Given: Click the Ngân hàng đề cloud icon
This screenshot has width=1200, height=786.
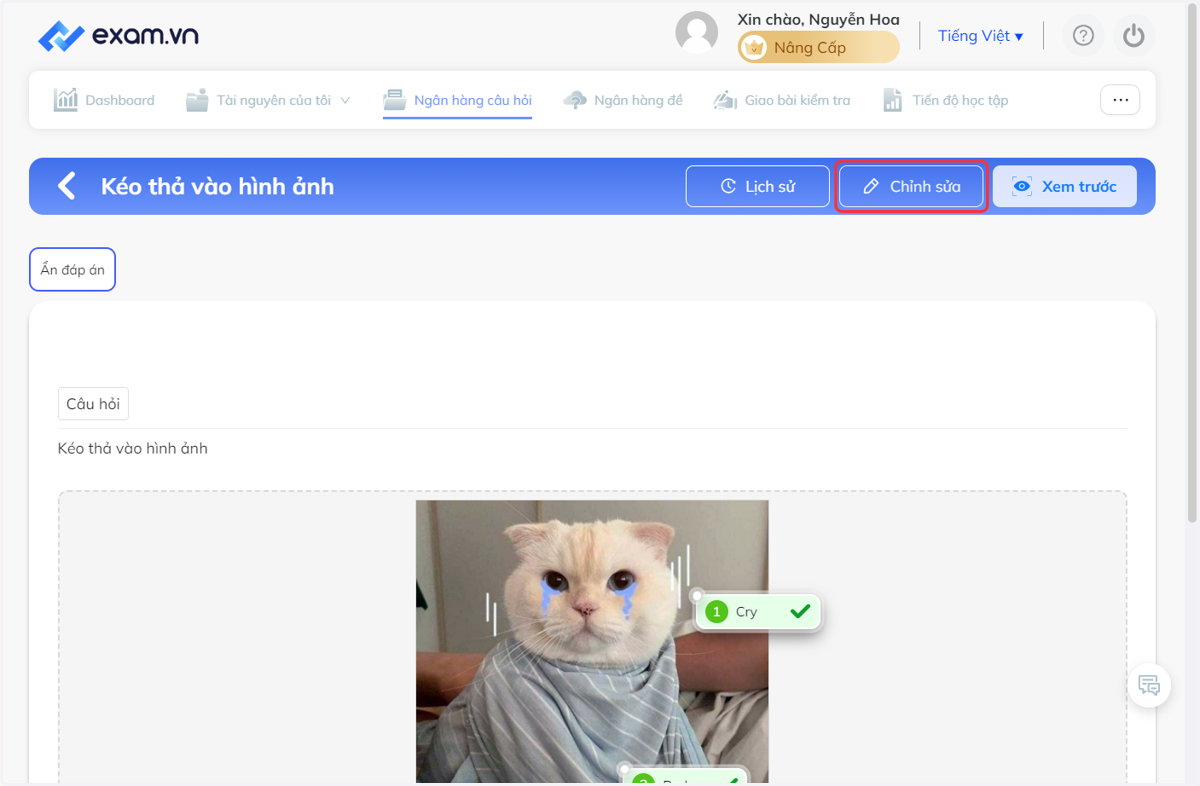Looking at the screenshot, I should (575, 100).
